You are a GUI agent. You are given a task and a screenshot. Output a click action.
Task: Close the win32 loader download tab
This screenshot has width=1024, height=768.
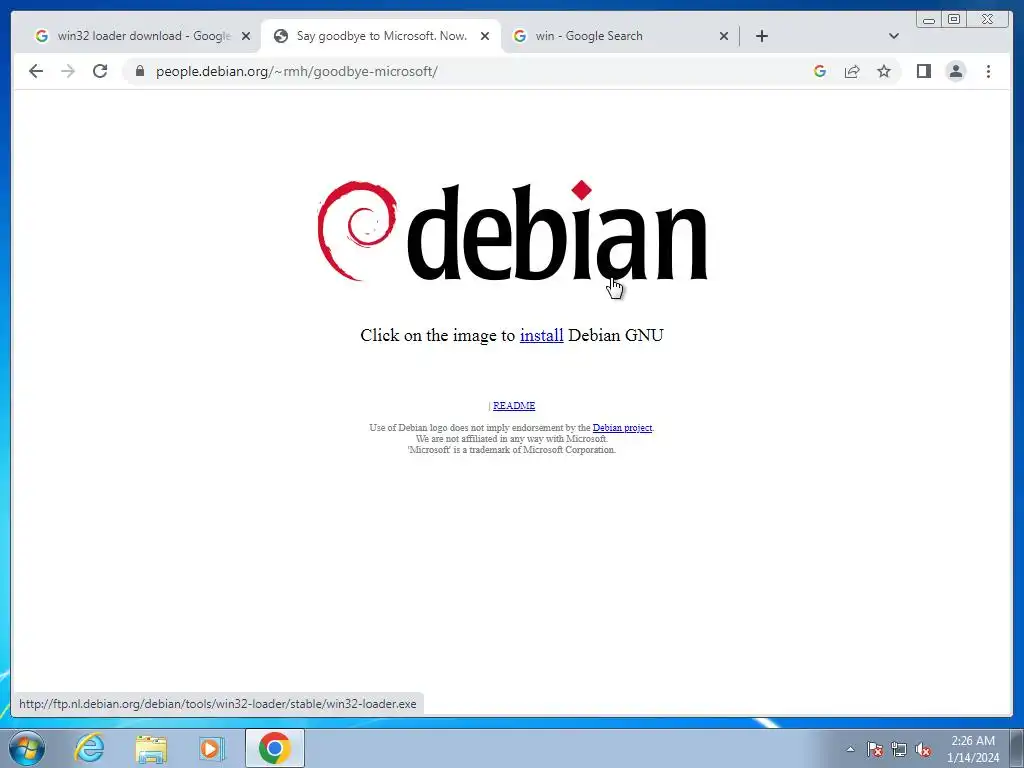(x=246, y=36)
